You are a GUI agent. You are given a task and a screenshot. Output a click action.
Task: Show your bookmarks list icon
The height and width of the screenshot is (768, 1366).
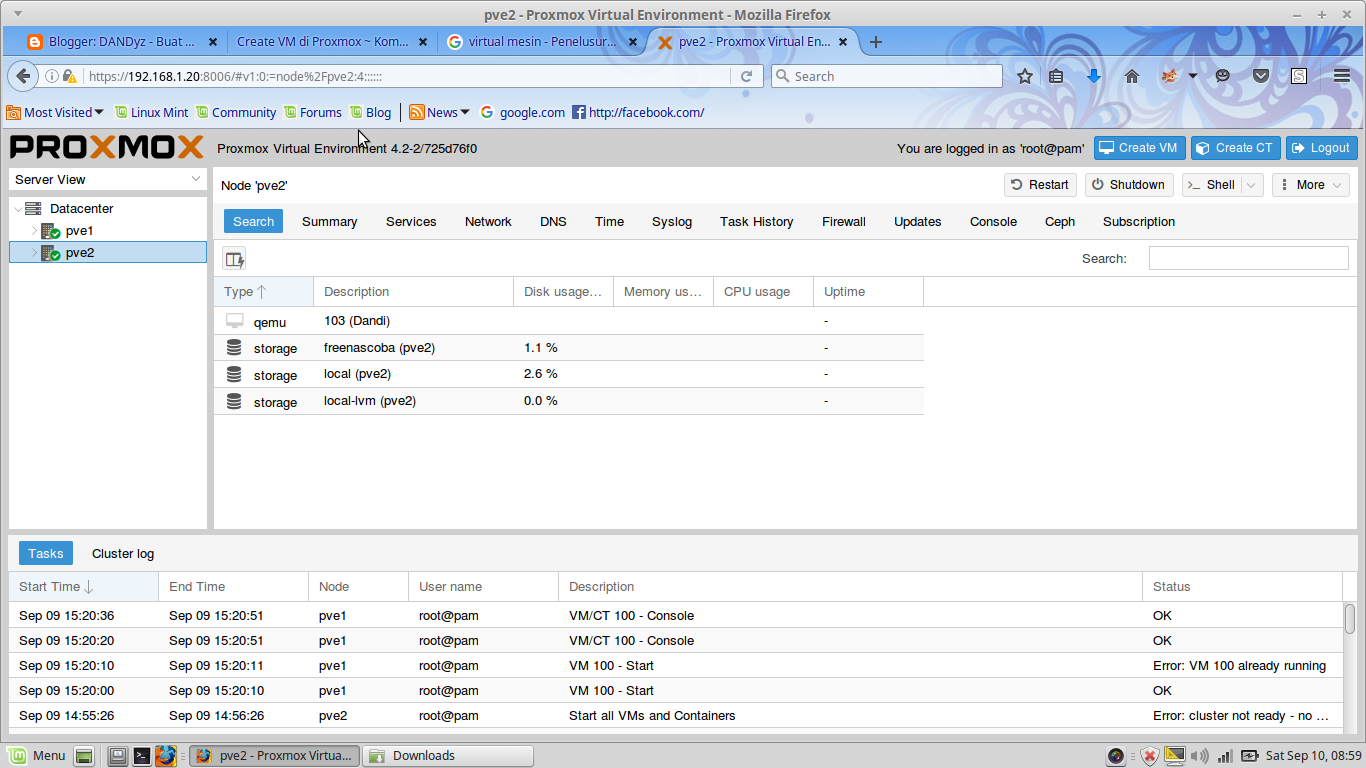coord(1056,76)
